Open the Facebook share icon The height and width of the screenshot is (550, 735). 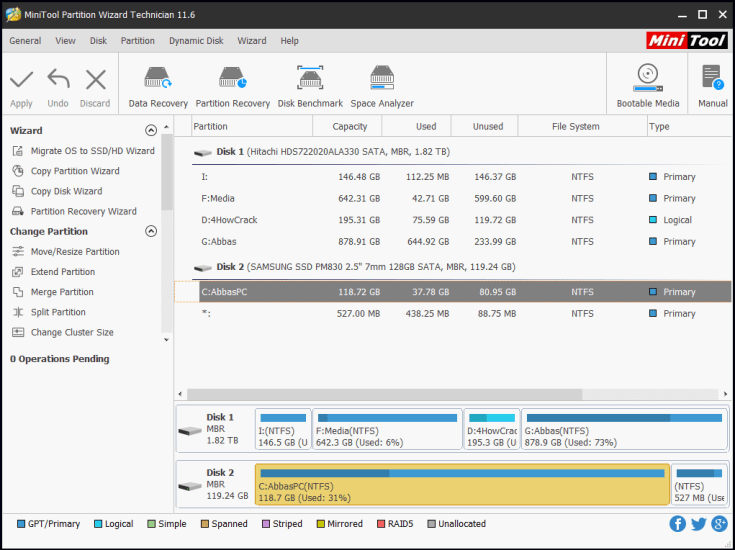(677, 524)
